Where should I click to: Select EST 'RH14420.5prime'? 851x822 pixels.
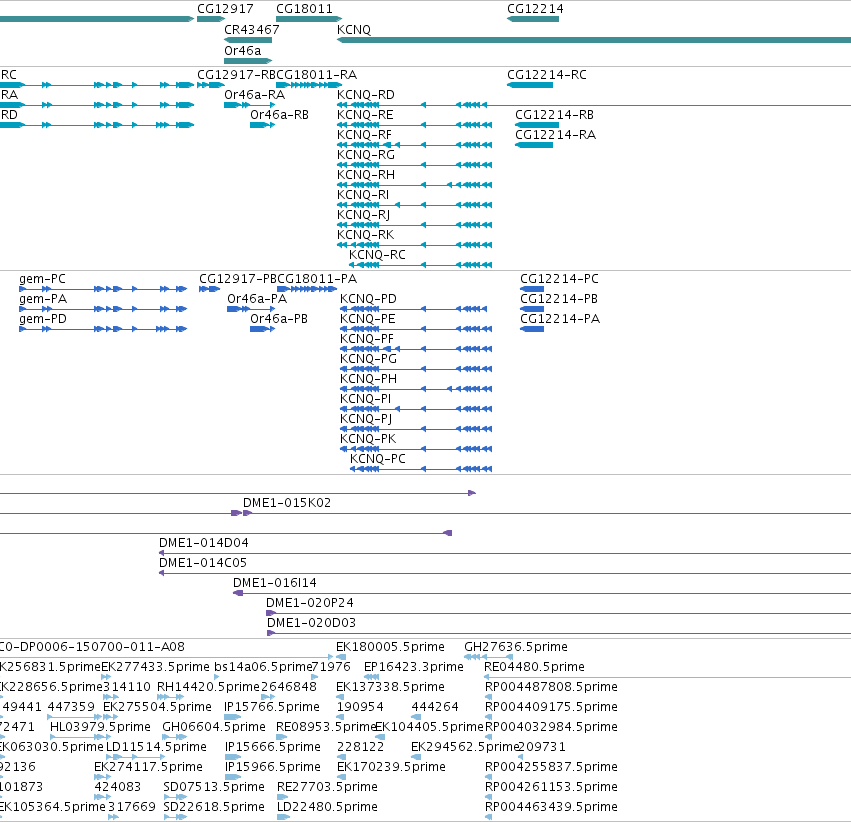(208, 687)
